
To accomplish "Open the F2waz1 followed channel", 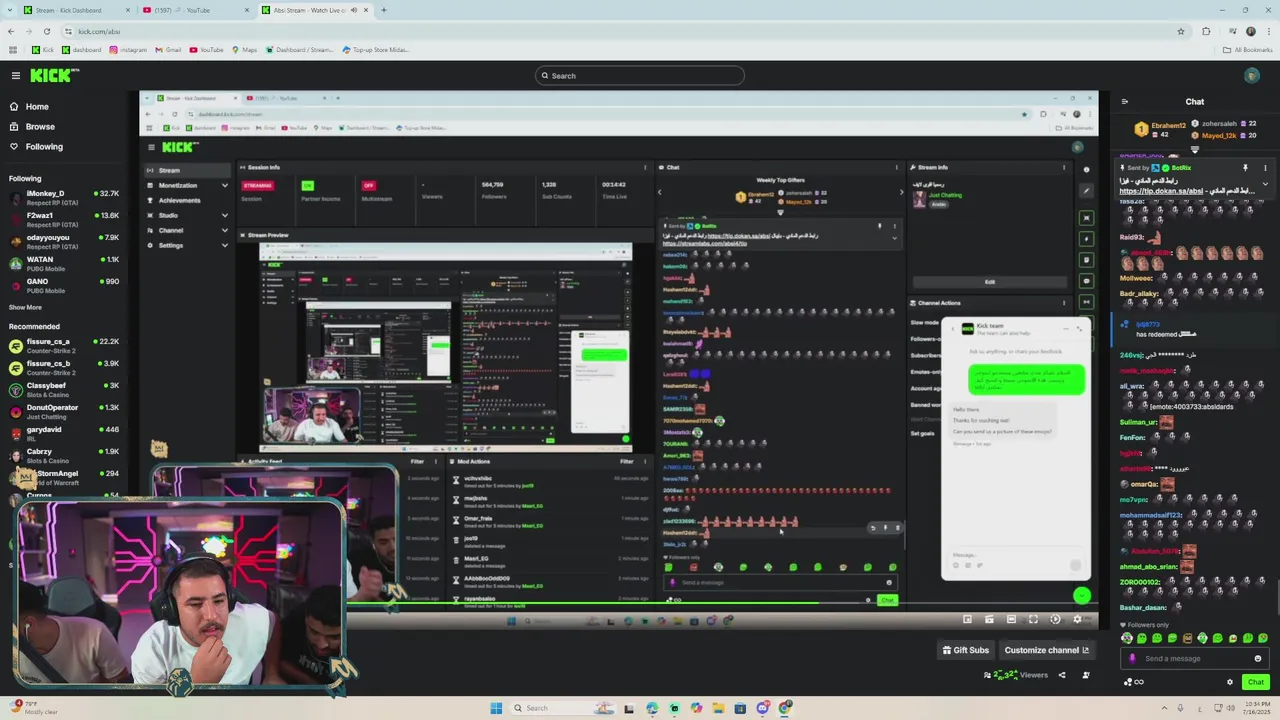I will pyautogui.click(x=63, y=219).
